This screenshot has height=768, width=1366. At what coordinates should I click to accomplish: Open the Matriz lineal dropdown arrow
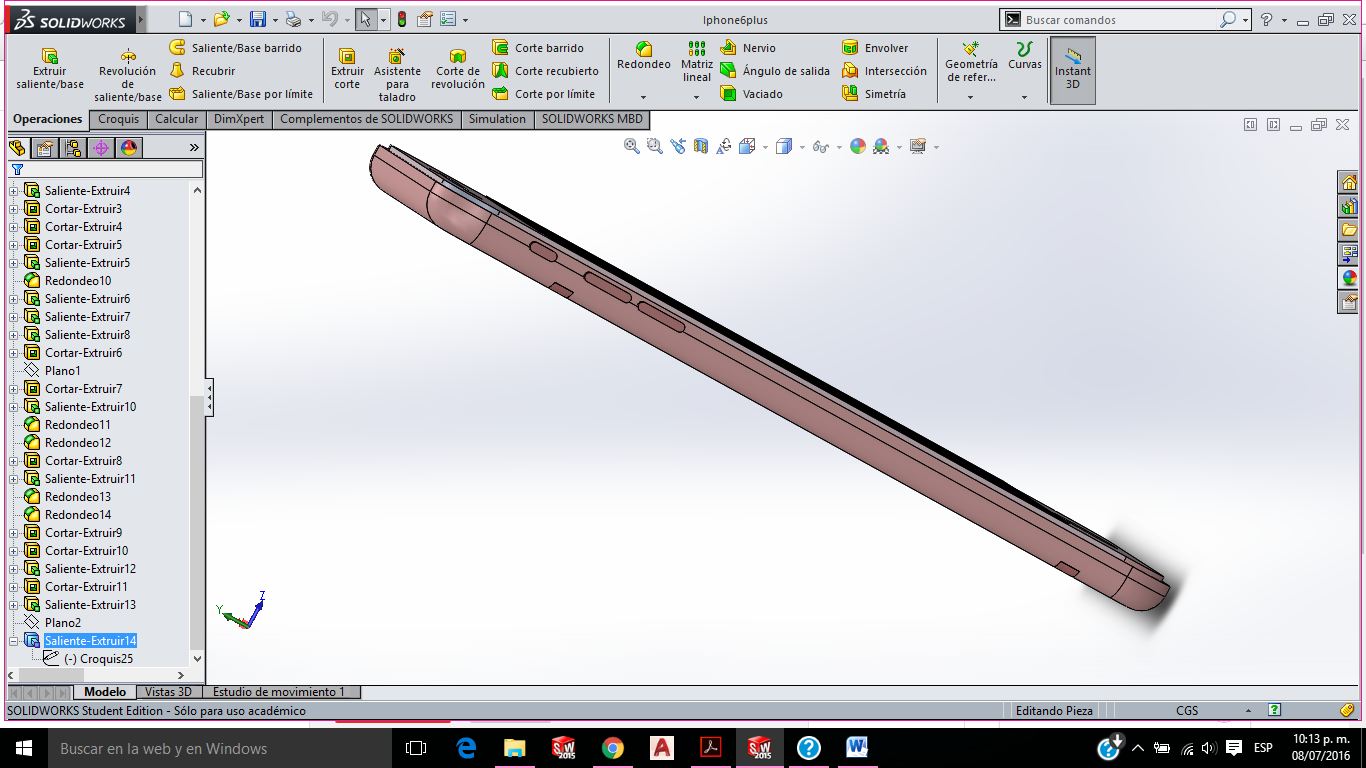click(697, 97)
